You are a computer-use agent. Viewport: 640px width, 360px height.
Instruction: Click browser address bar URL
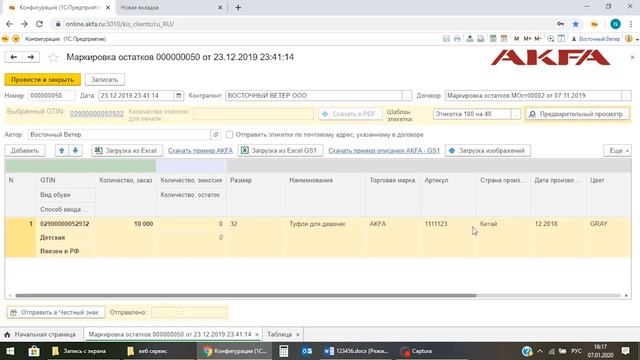coord(120,24)
